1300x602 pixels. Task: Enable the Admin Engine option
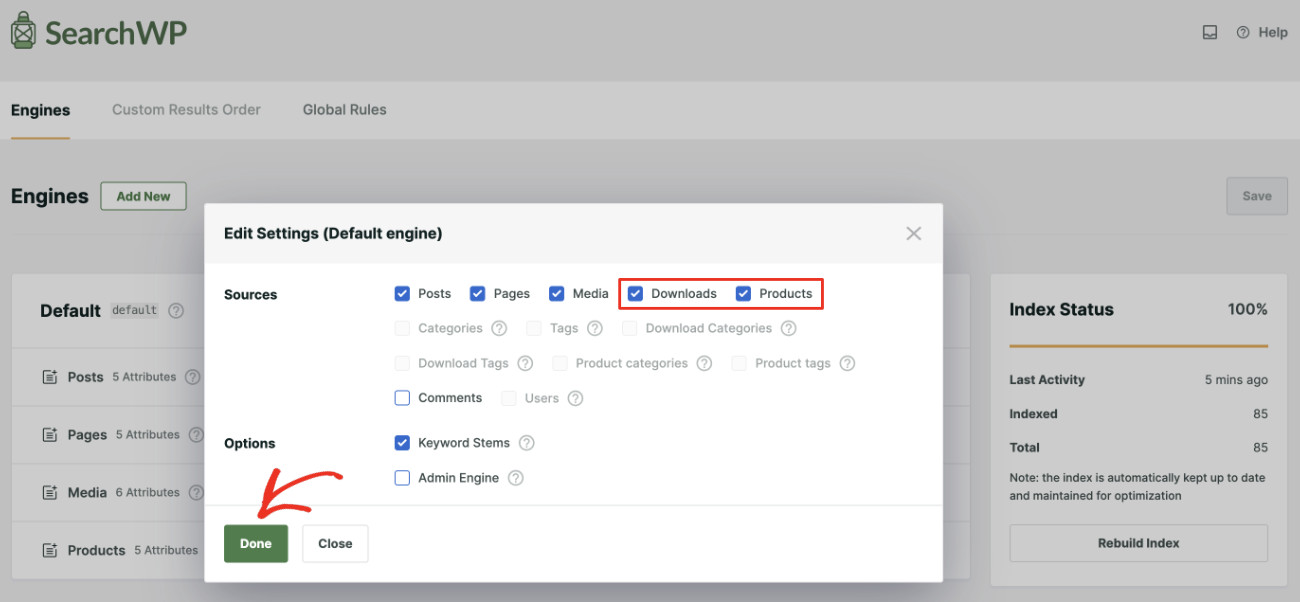402,477
